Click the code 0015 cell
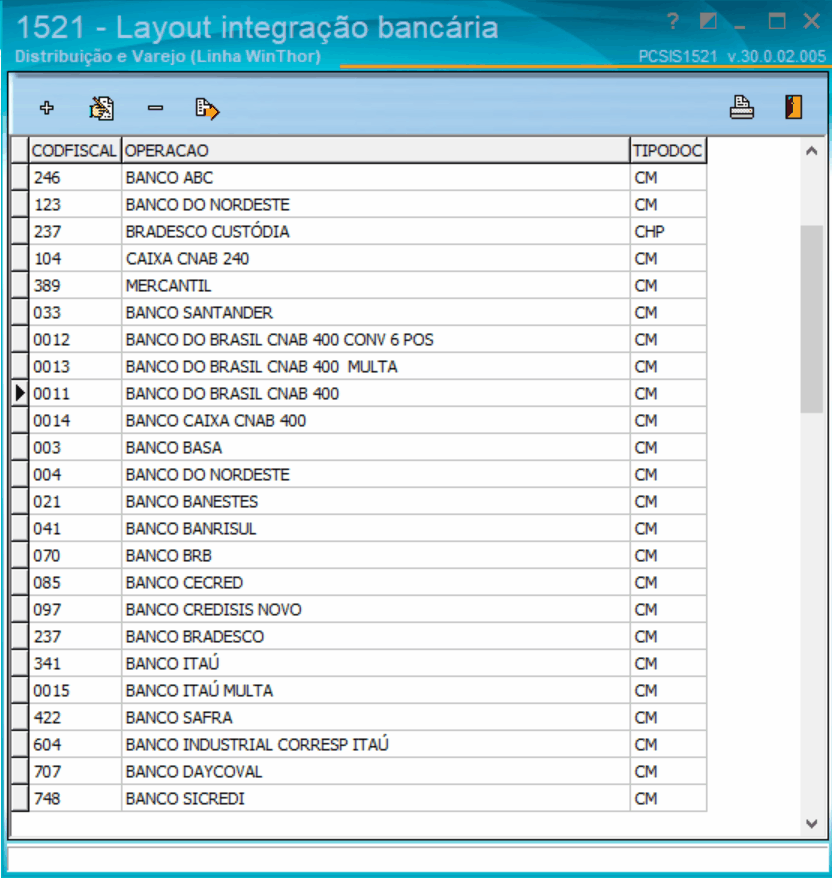Screen dimensions: 832x890 tap(75, 690)
